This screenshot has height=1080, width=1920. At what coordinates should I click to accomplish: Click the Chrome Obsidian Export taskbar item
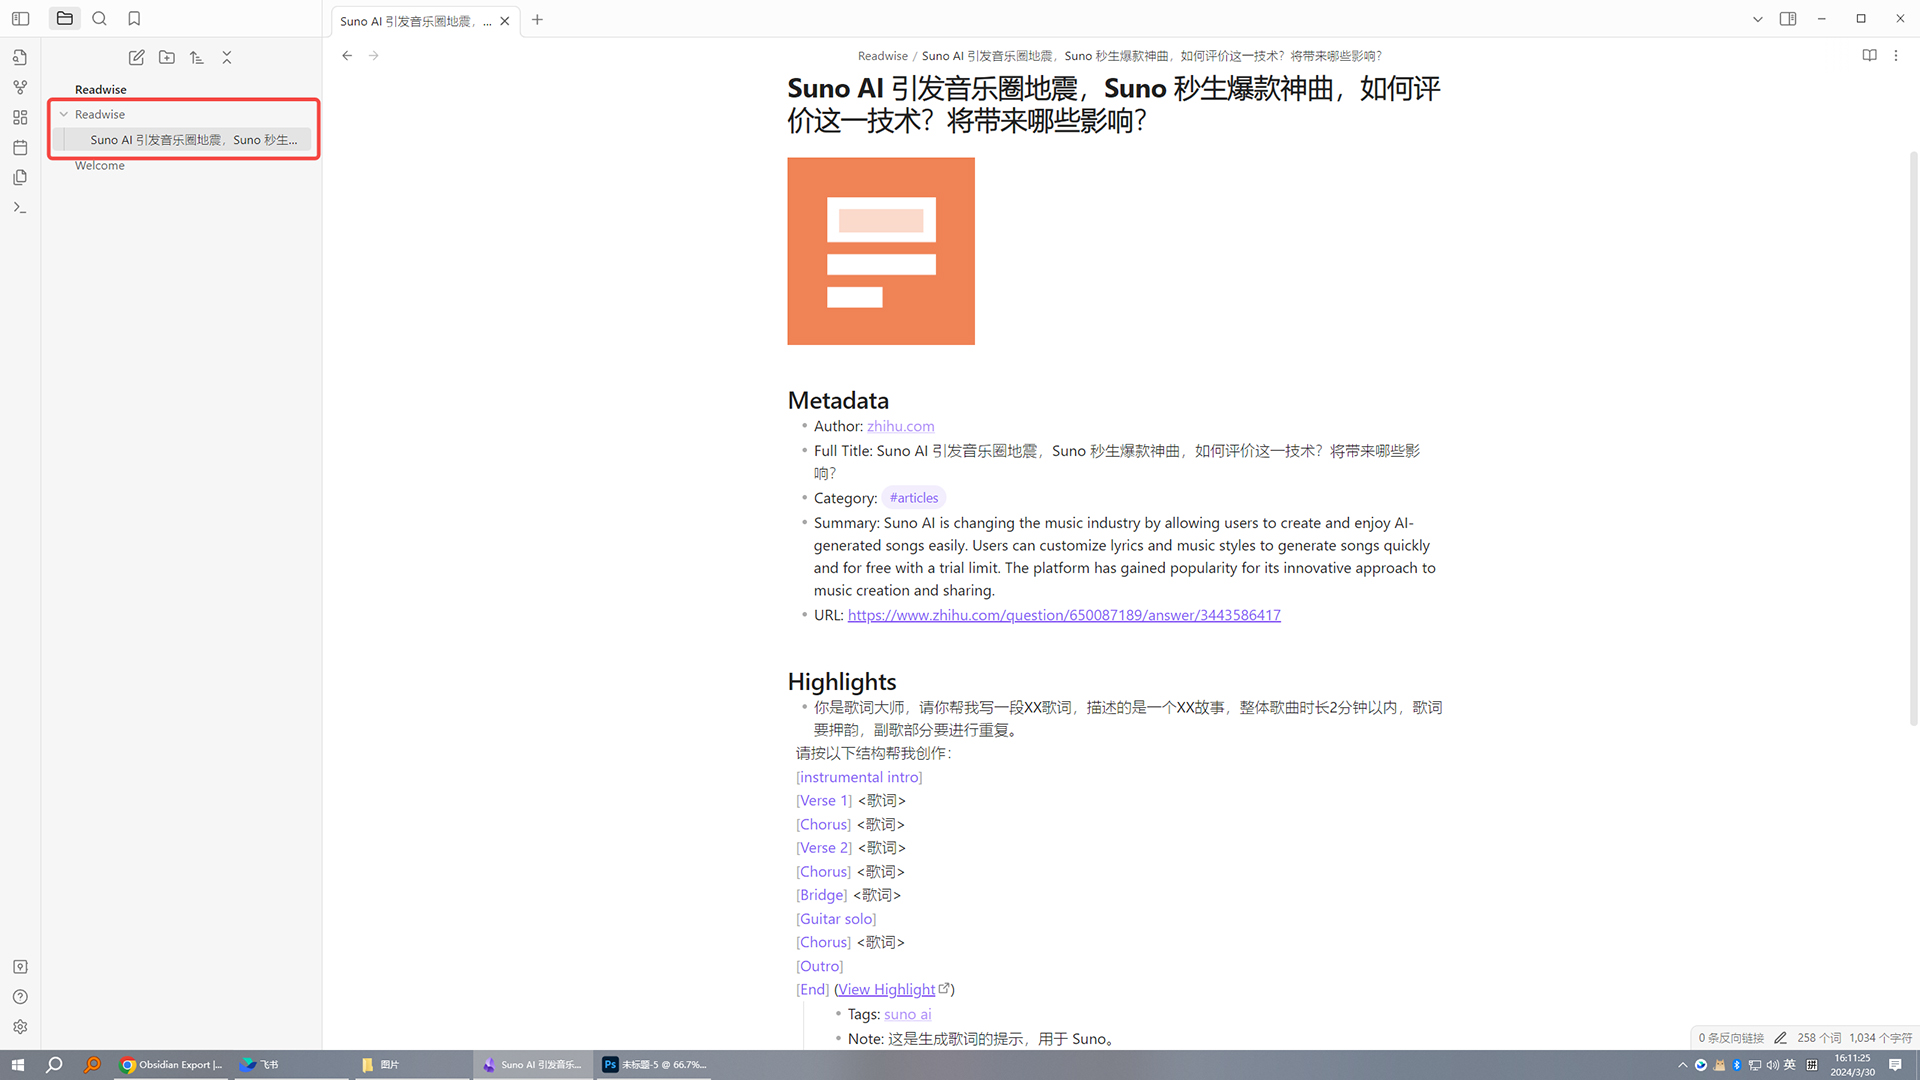coord(172,1064)
